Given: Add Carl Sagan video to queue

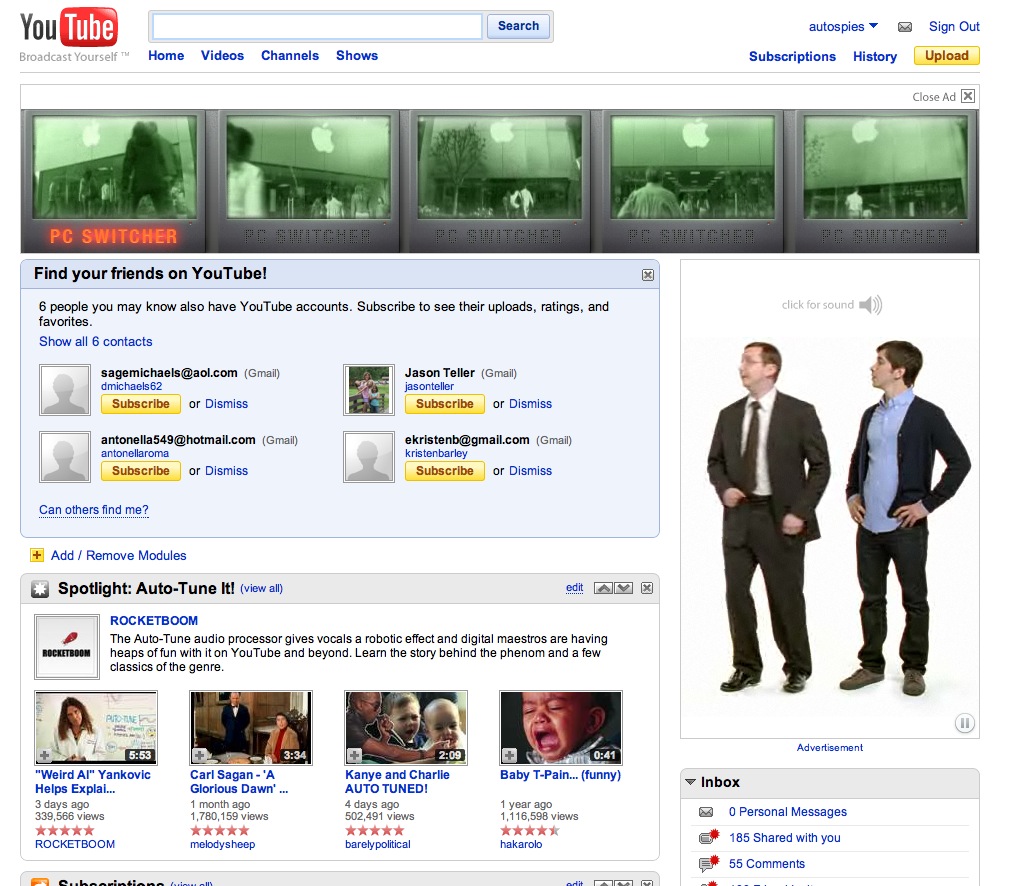Looking at the screenshot, I should pyautogui.click(x=200, y=755).
